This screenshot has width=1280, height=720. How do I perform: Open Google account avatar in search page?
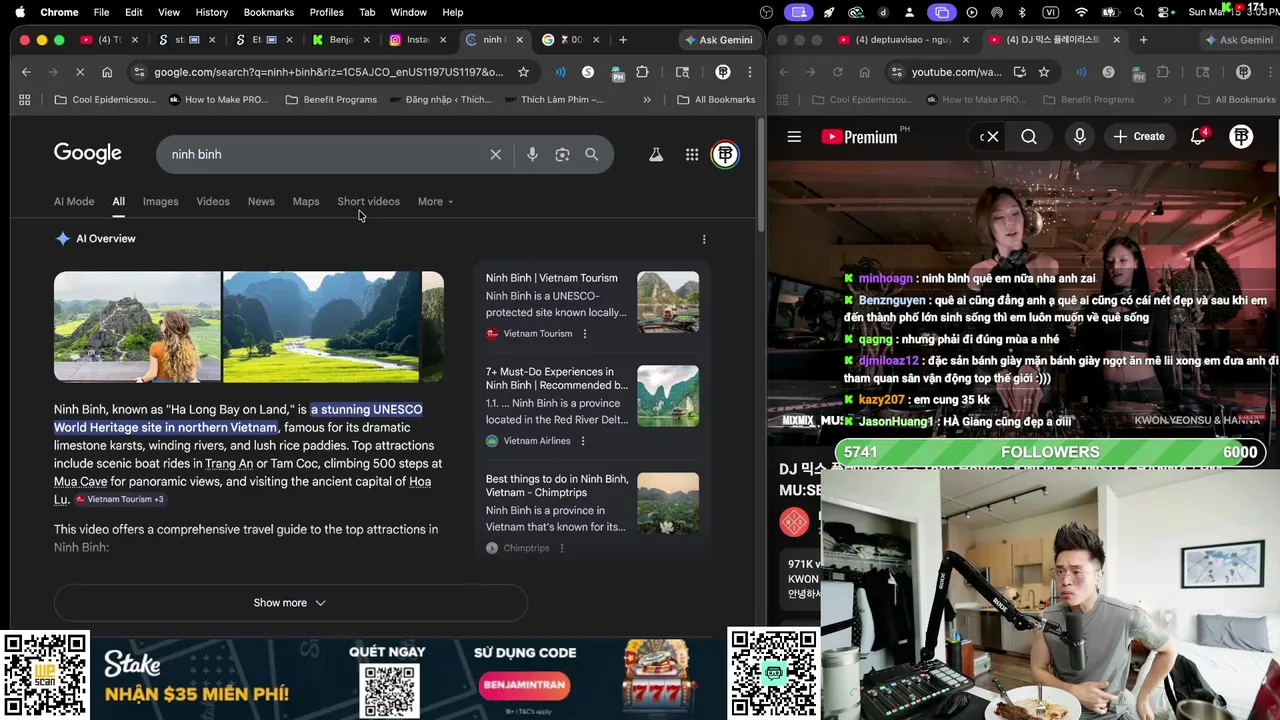(725, 154)
